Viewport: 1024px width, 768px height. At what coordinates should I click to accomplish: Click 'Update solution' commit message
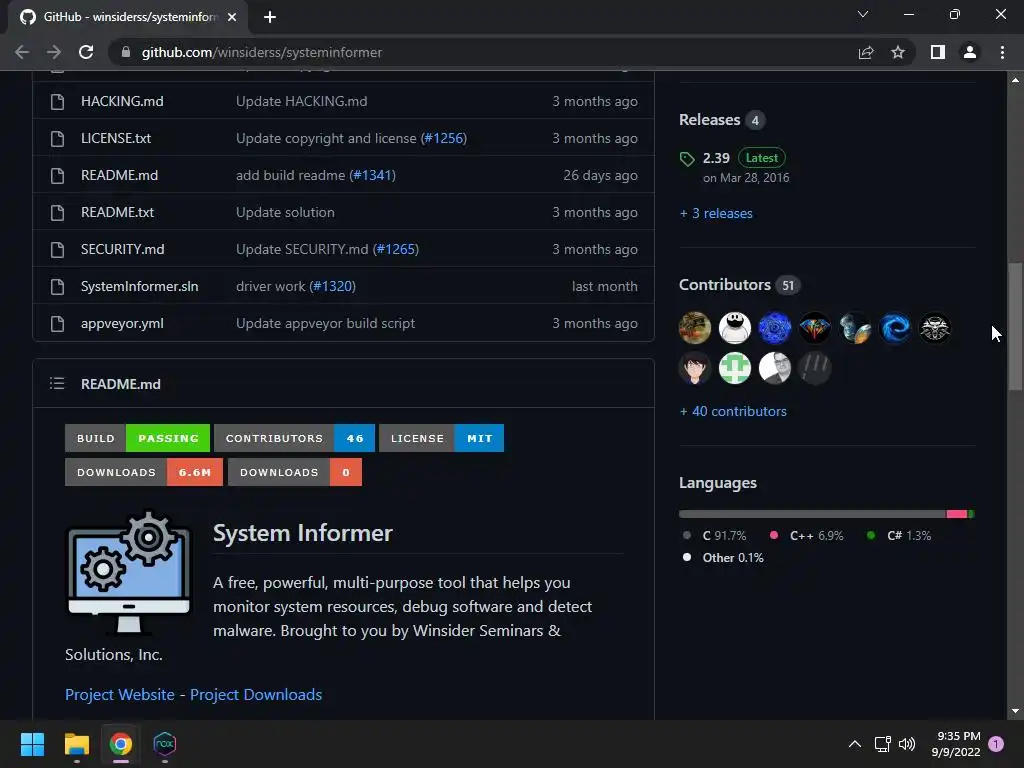tap(285, 212)
